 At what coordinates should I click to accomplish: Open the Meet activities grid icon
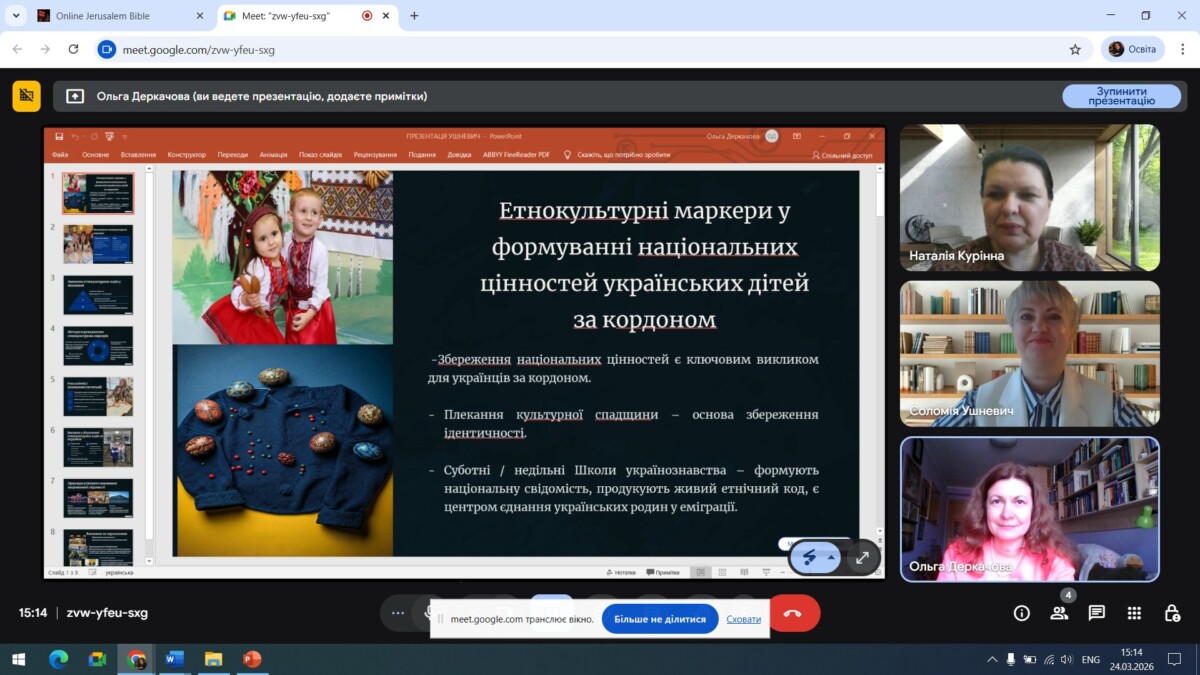tap(1134, 613)
